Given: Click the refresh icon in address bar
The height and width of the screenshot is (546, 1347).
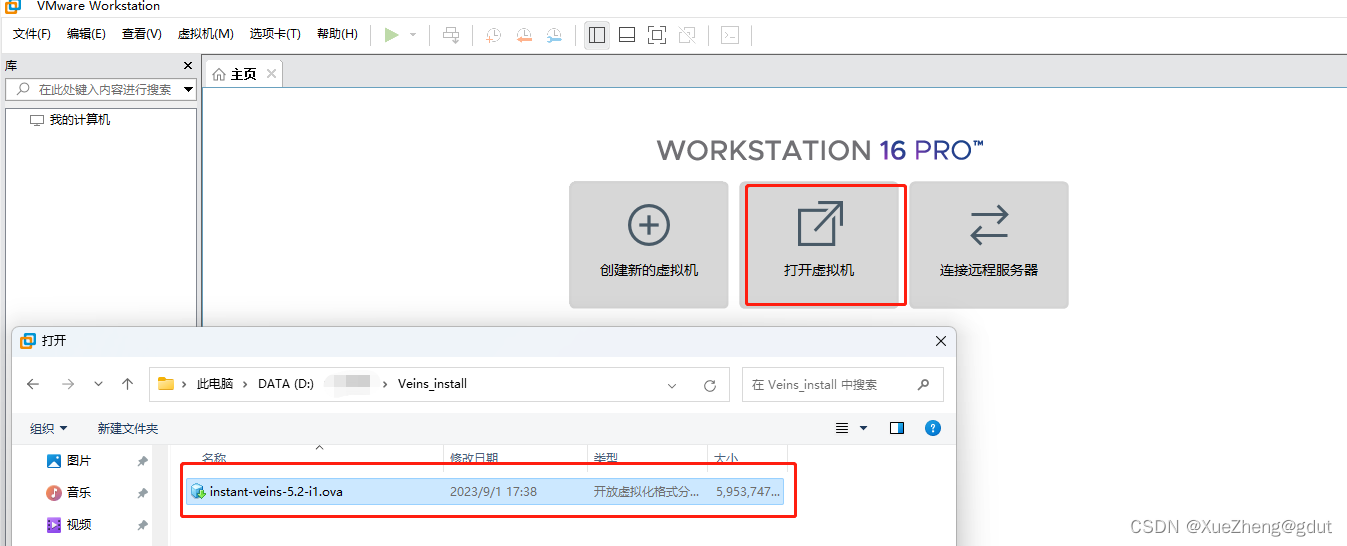Looking at the screenshot, I should pos(710,385).
